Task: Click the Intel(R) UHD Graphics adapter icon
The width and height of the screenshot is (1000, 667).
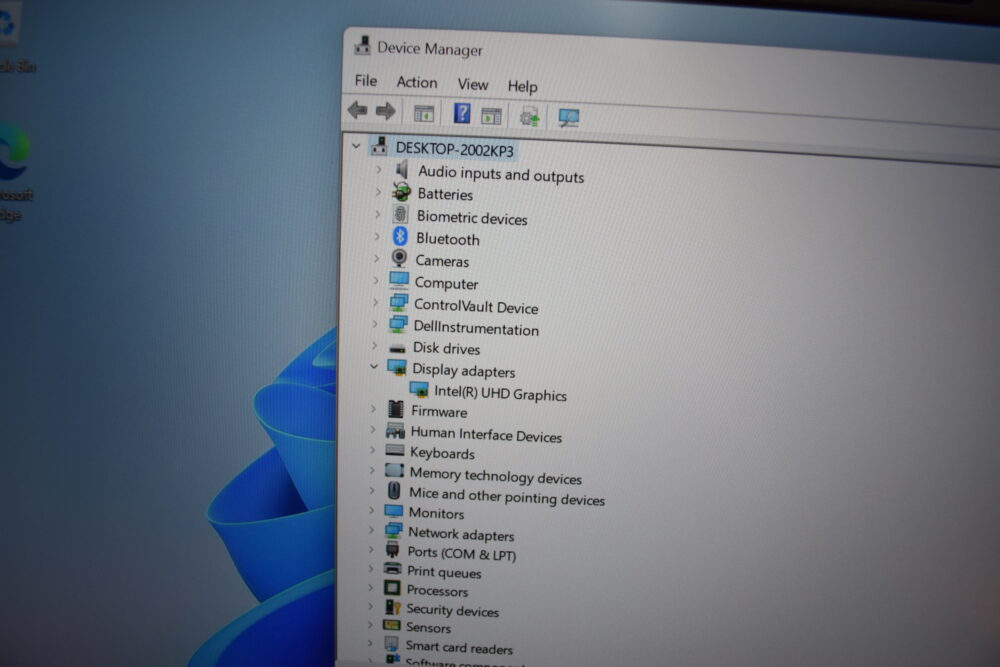Action: tap(419, 390)
